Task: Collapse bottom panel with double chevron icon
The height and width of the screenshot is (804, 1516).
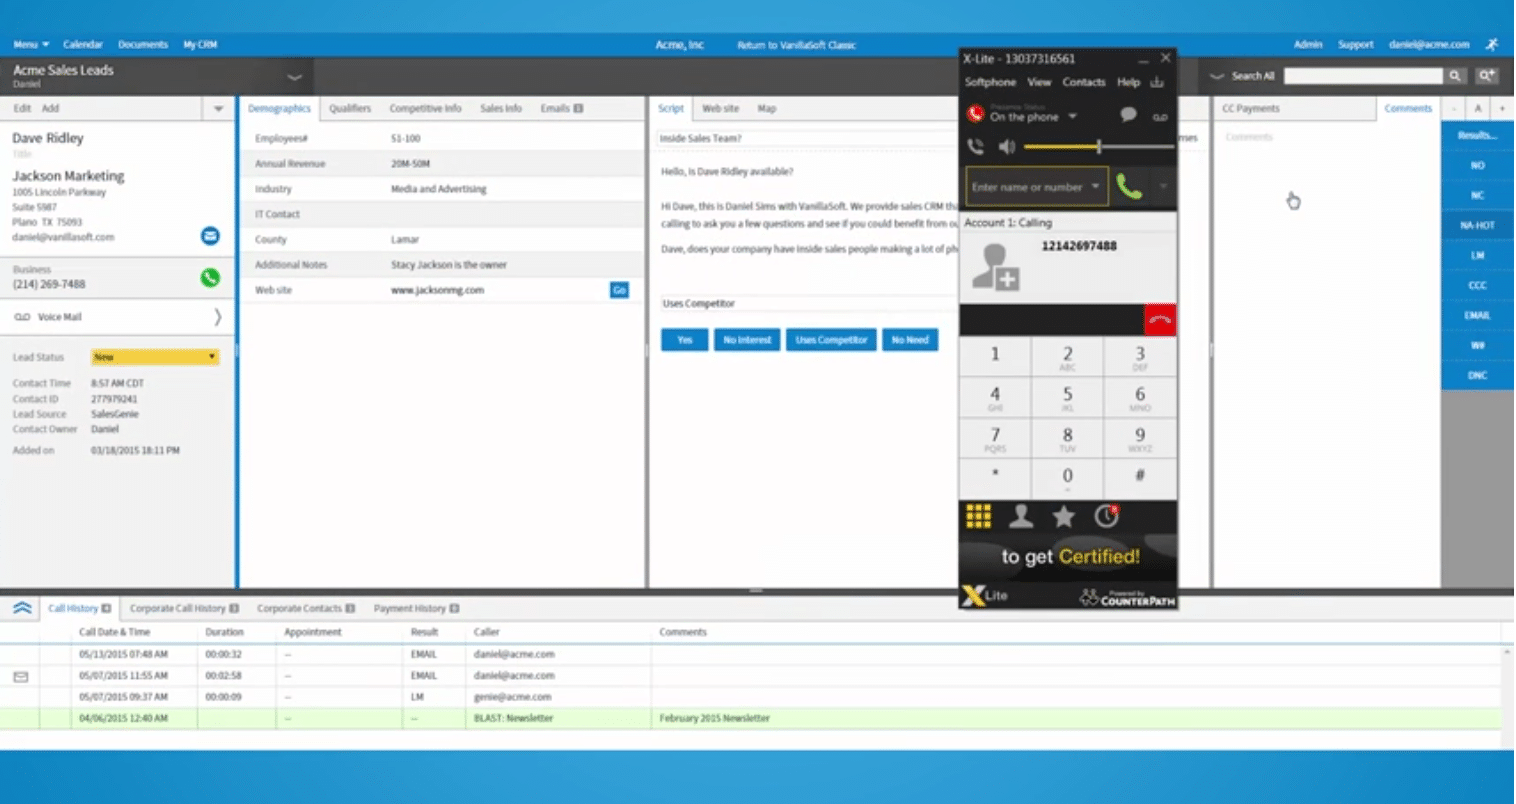Action: pyautogui.click(x=22, y=608)
